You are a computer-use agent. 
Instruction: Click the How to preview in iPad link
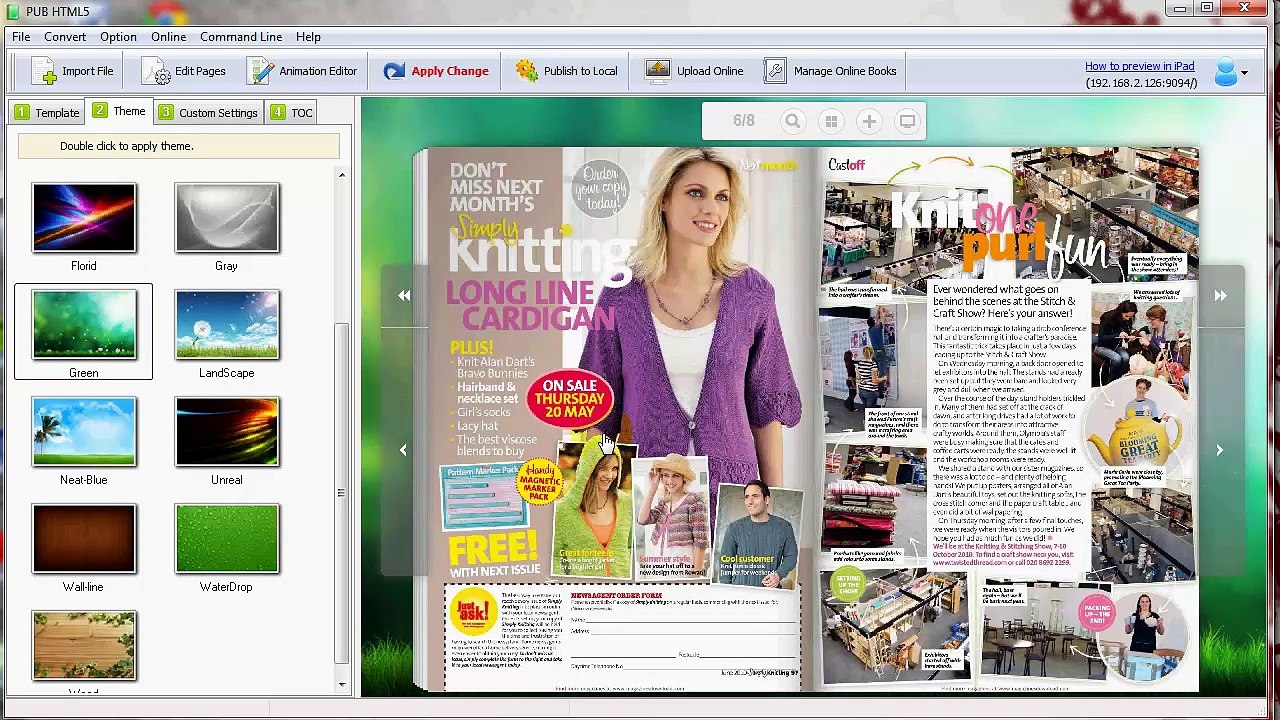click(x=1139, y=66)
